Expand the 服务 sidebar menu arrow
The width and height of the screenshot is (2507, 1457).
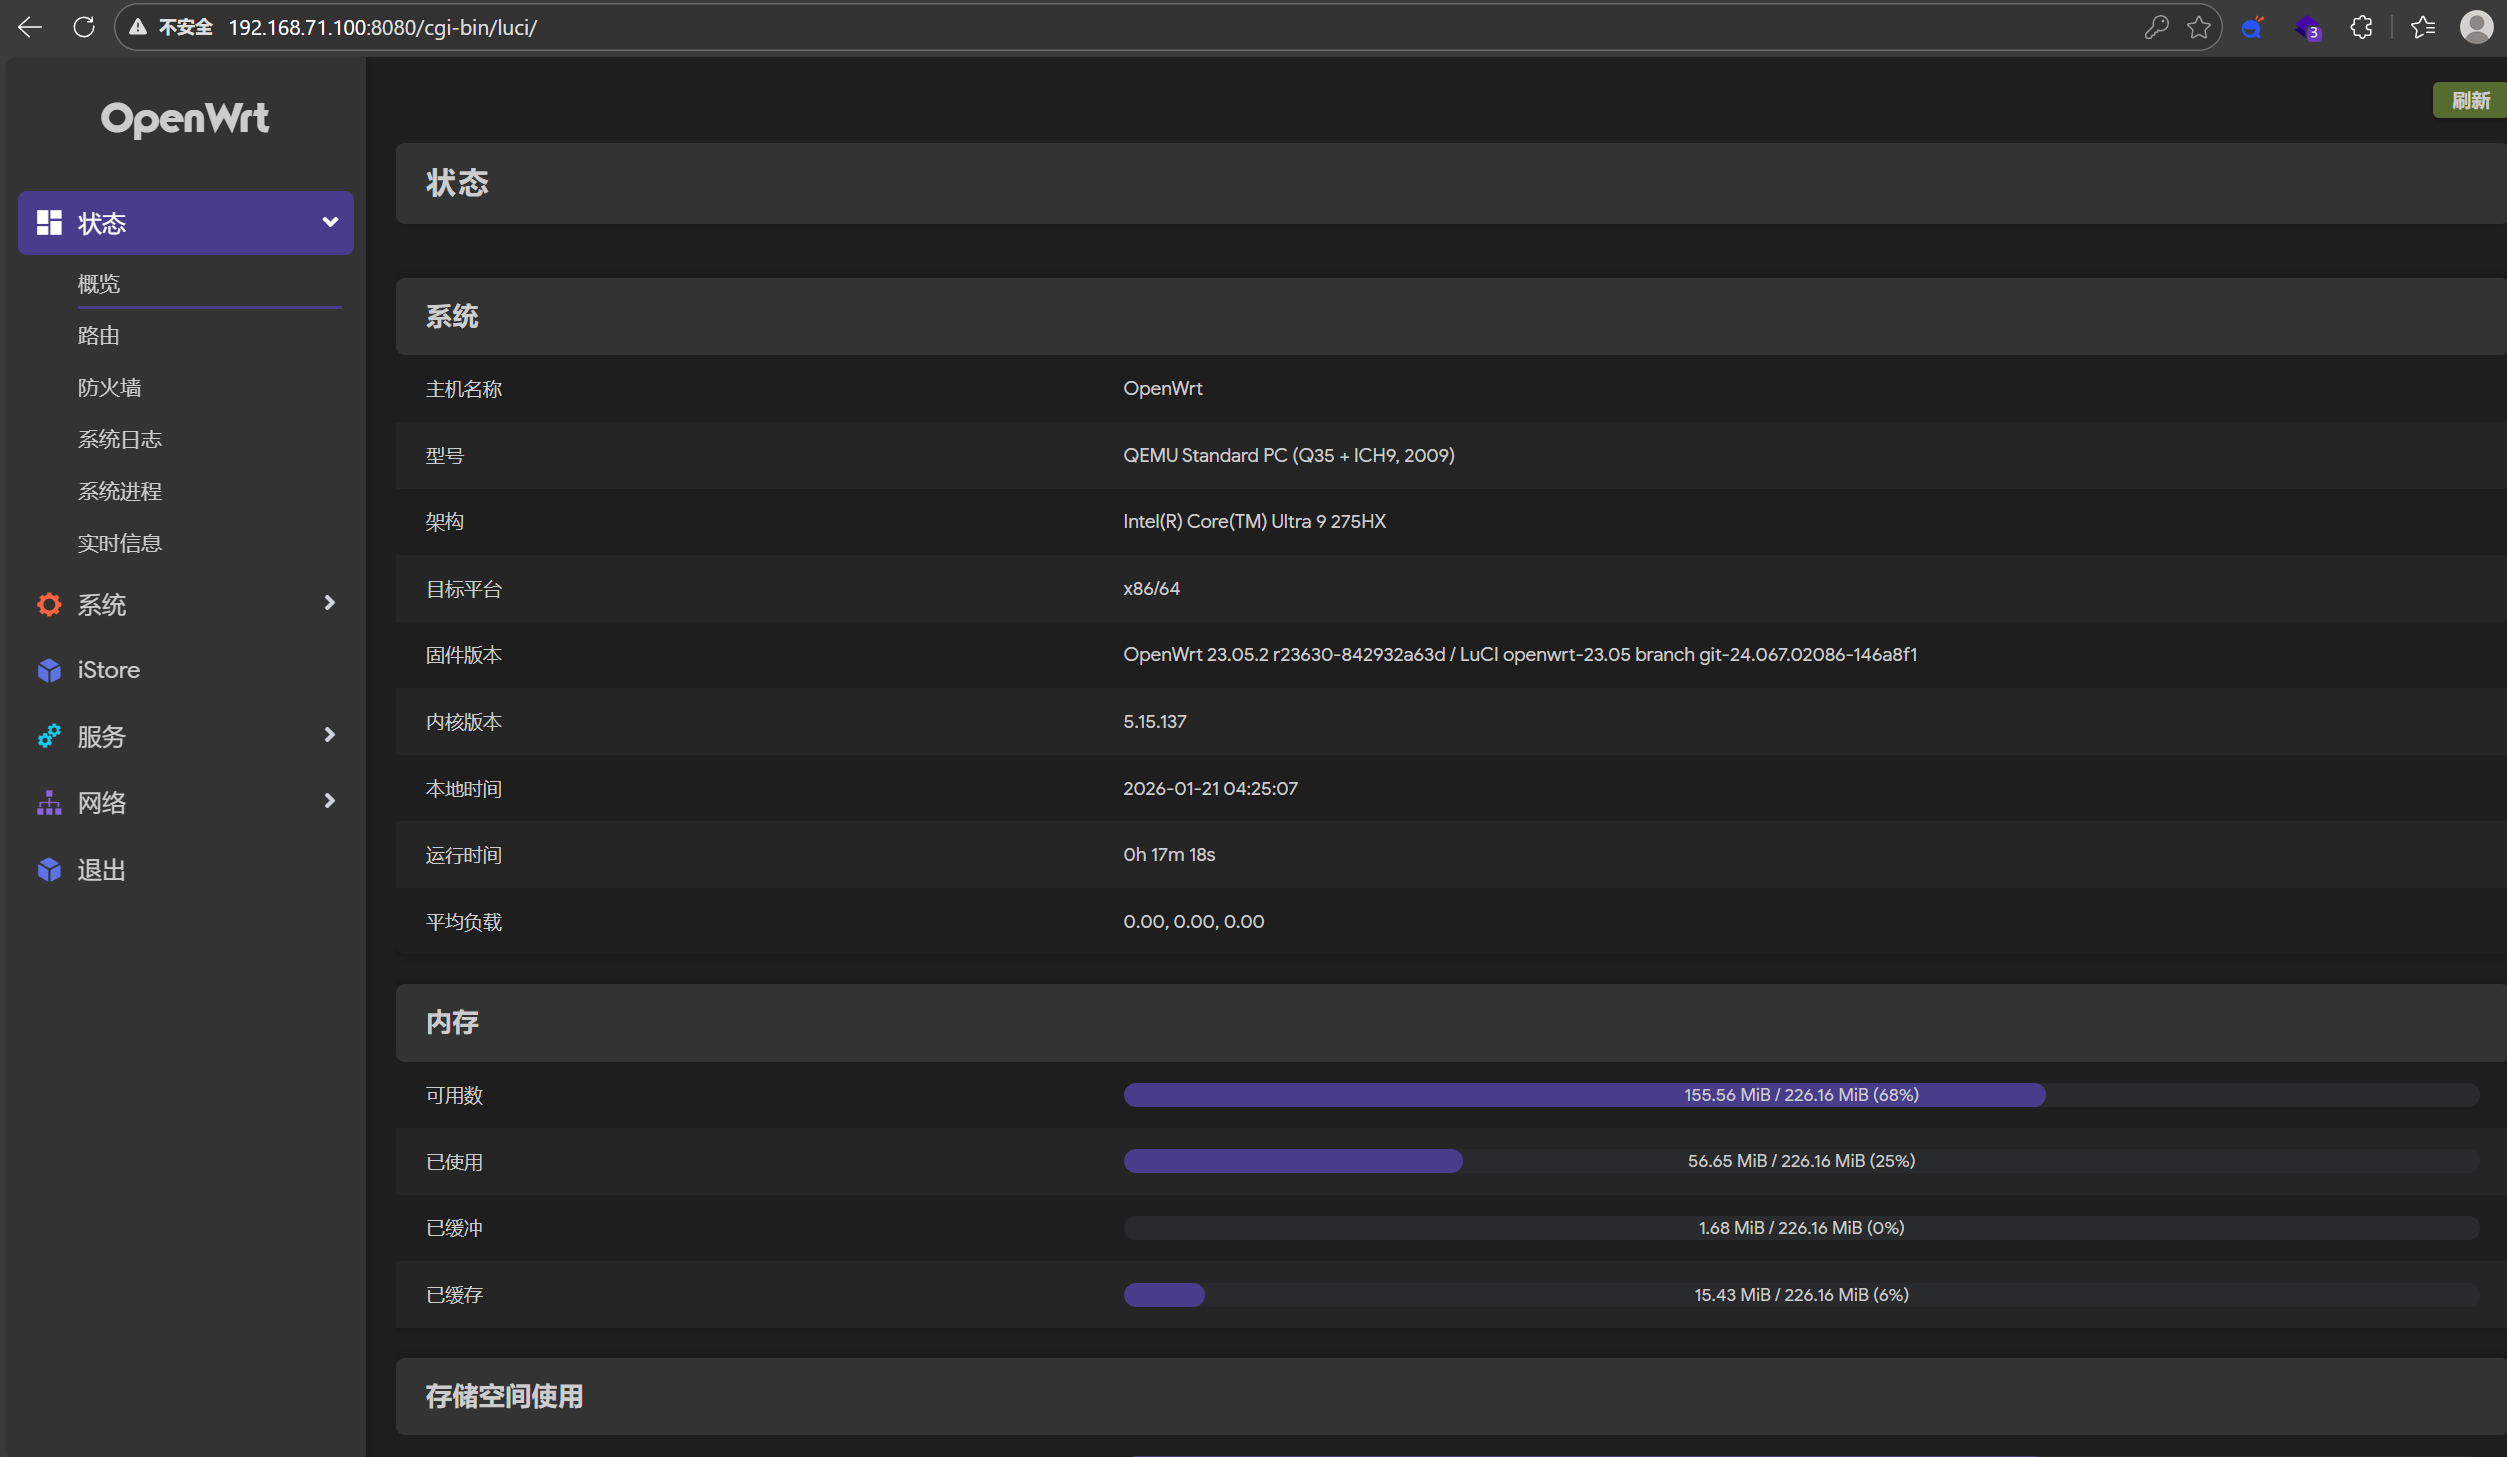[x=329, y=735]
